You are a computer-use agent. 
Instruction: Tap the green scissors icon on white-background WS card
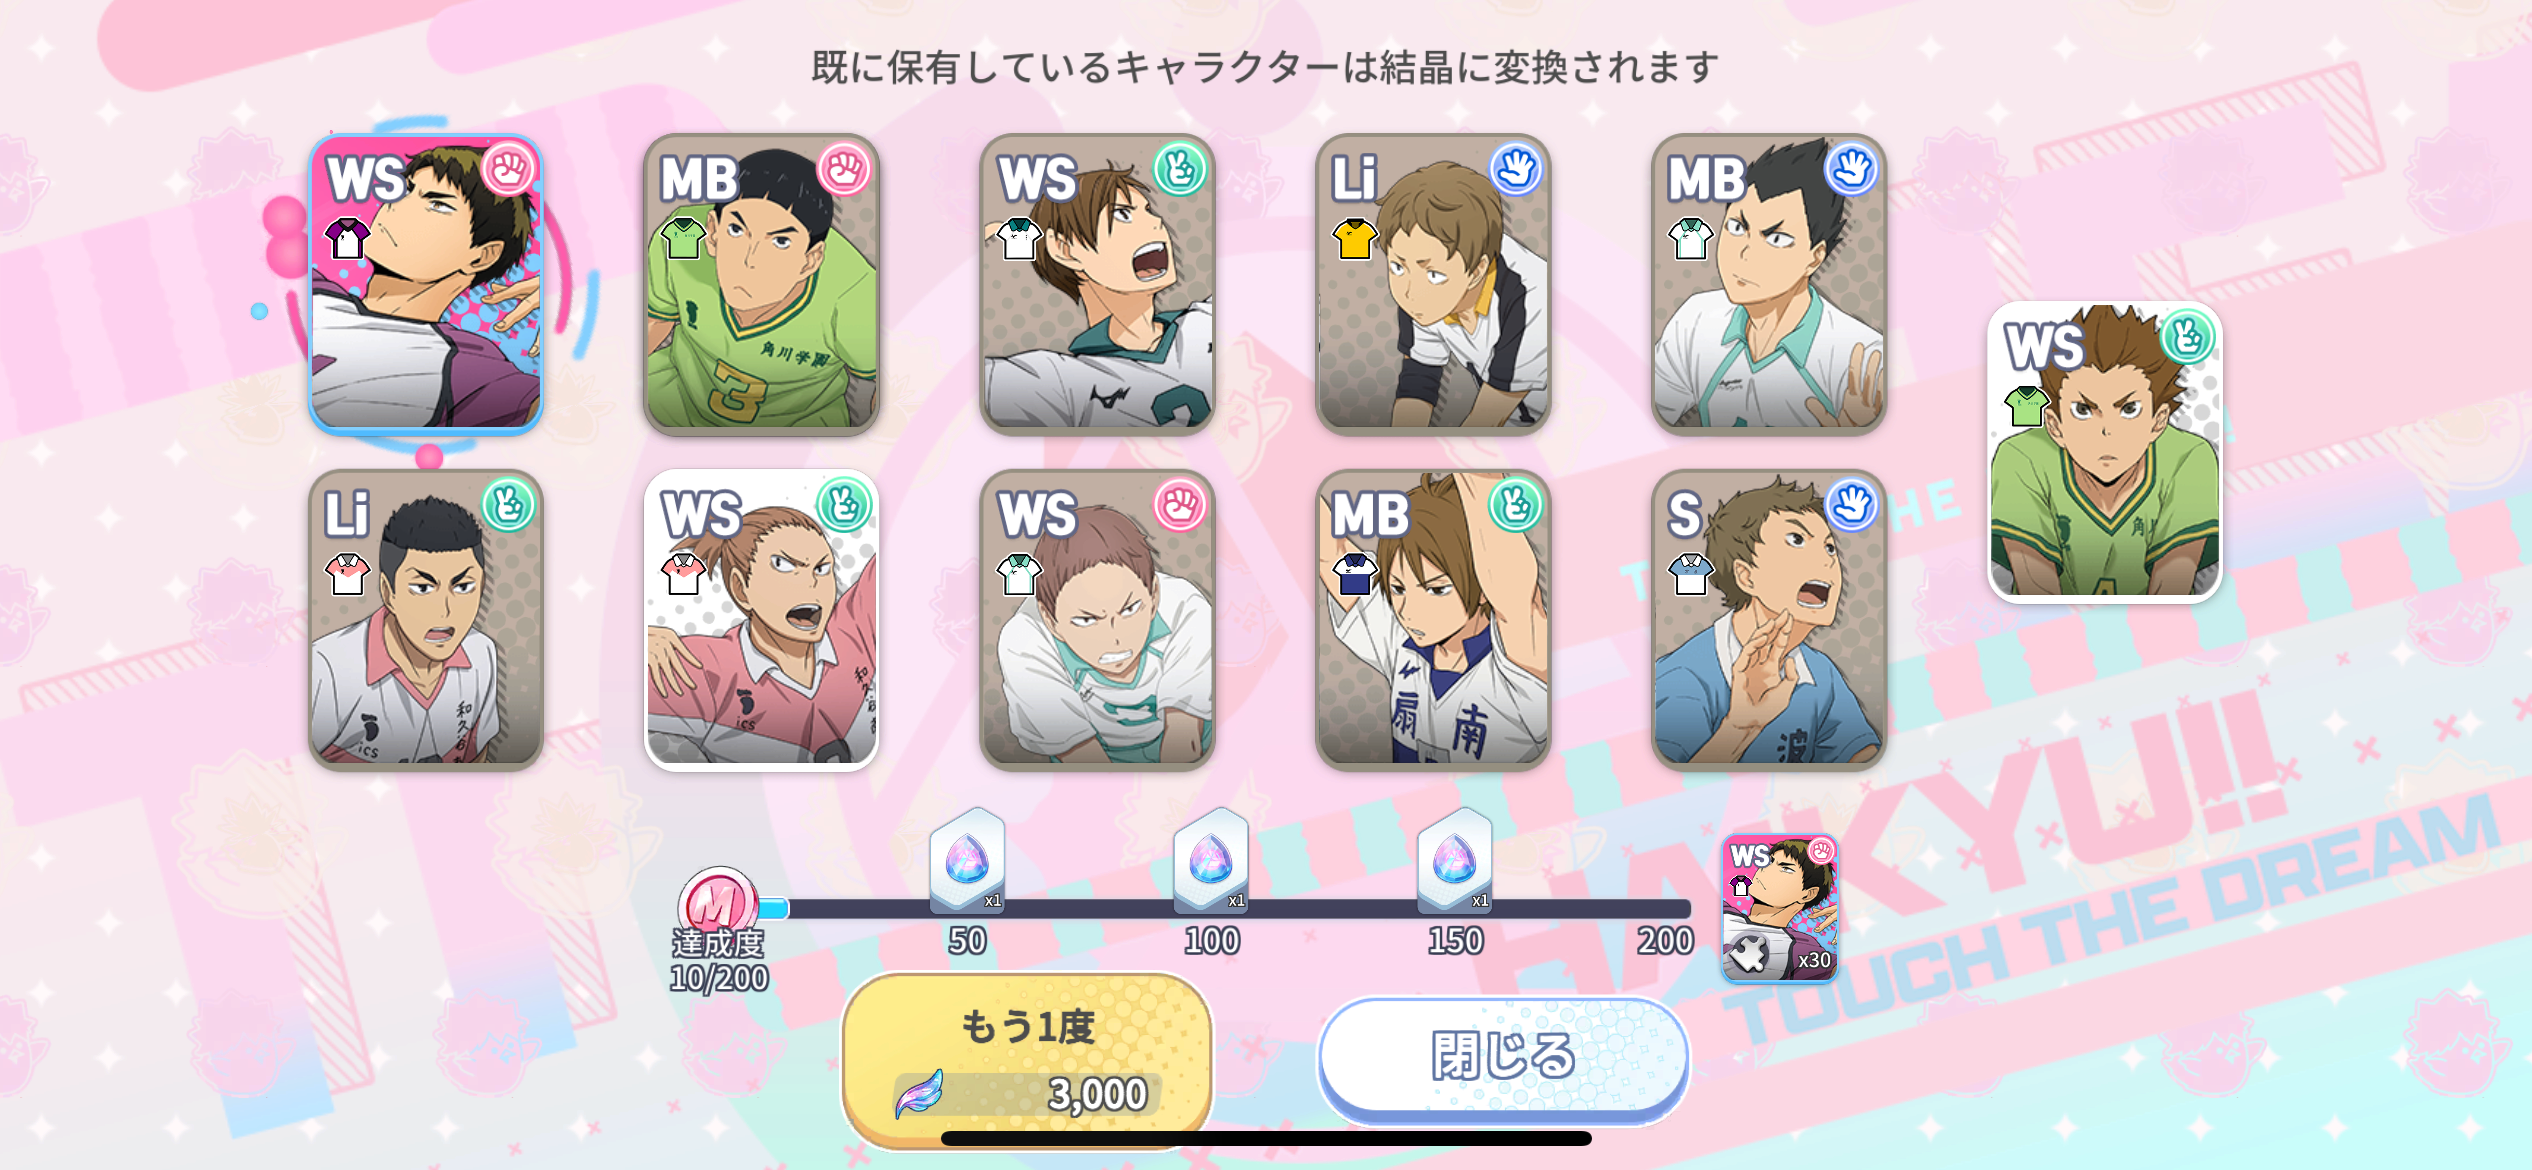click(x=844, y=506)
